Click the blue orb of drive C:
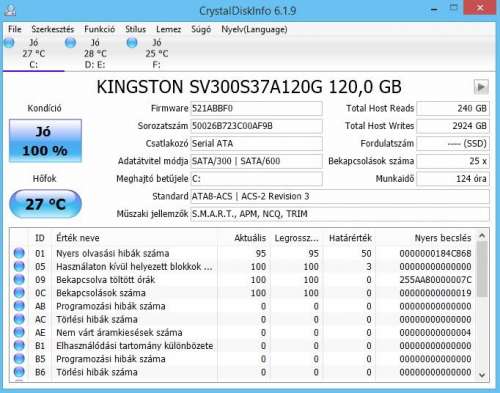The width and height of the screenshot is (500, 393). pyautogui.click(x=9, y=43)
